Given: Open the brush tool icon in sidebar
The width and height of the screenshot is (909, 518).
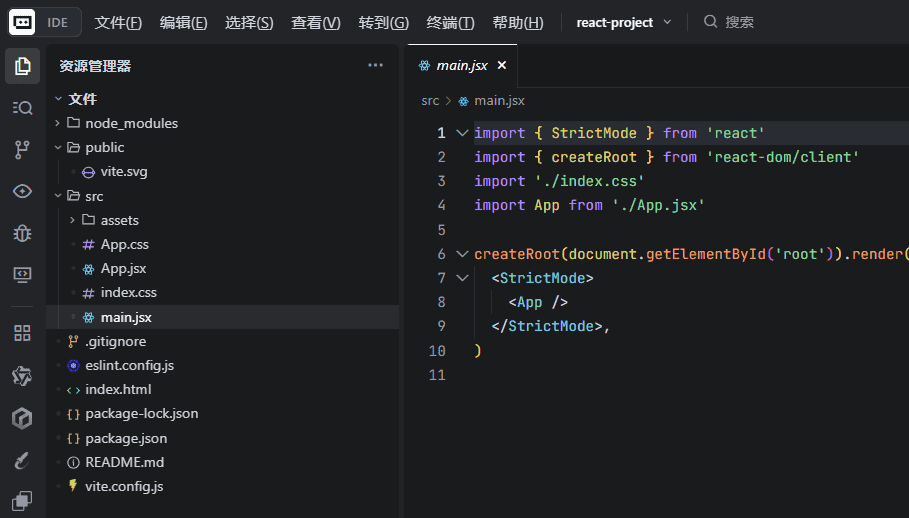Looking at the screenshot, I should [23, 461].
